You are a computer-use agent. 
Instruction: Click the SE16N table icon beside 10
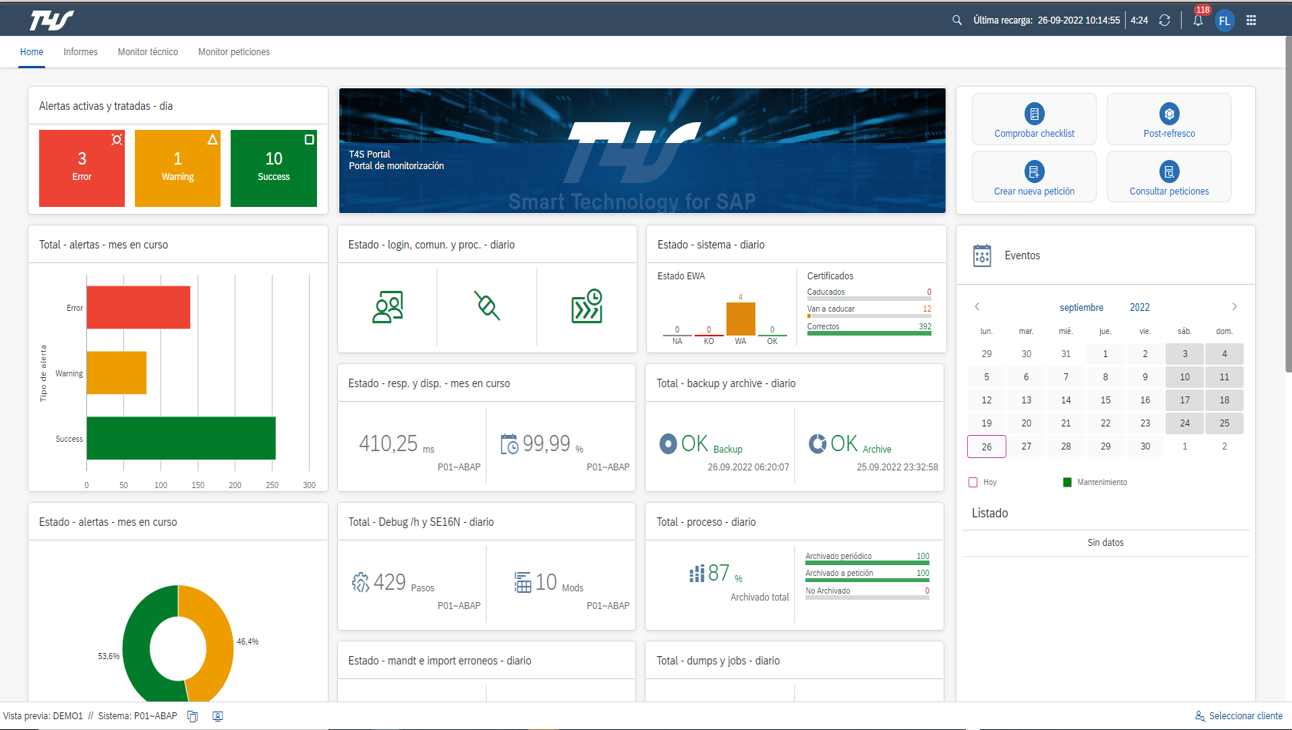522,582
